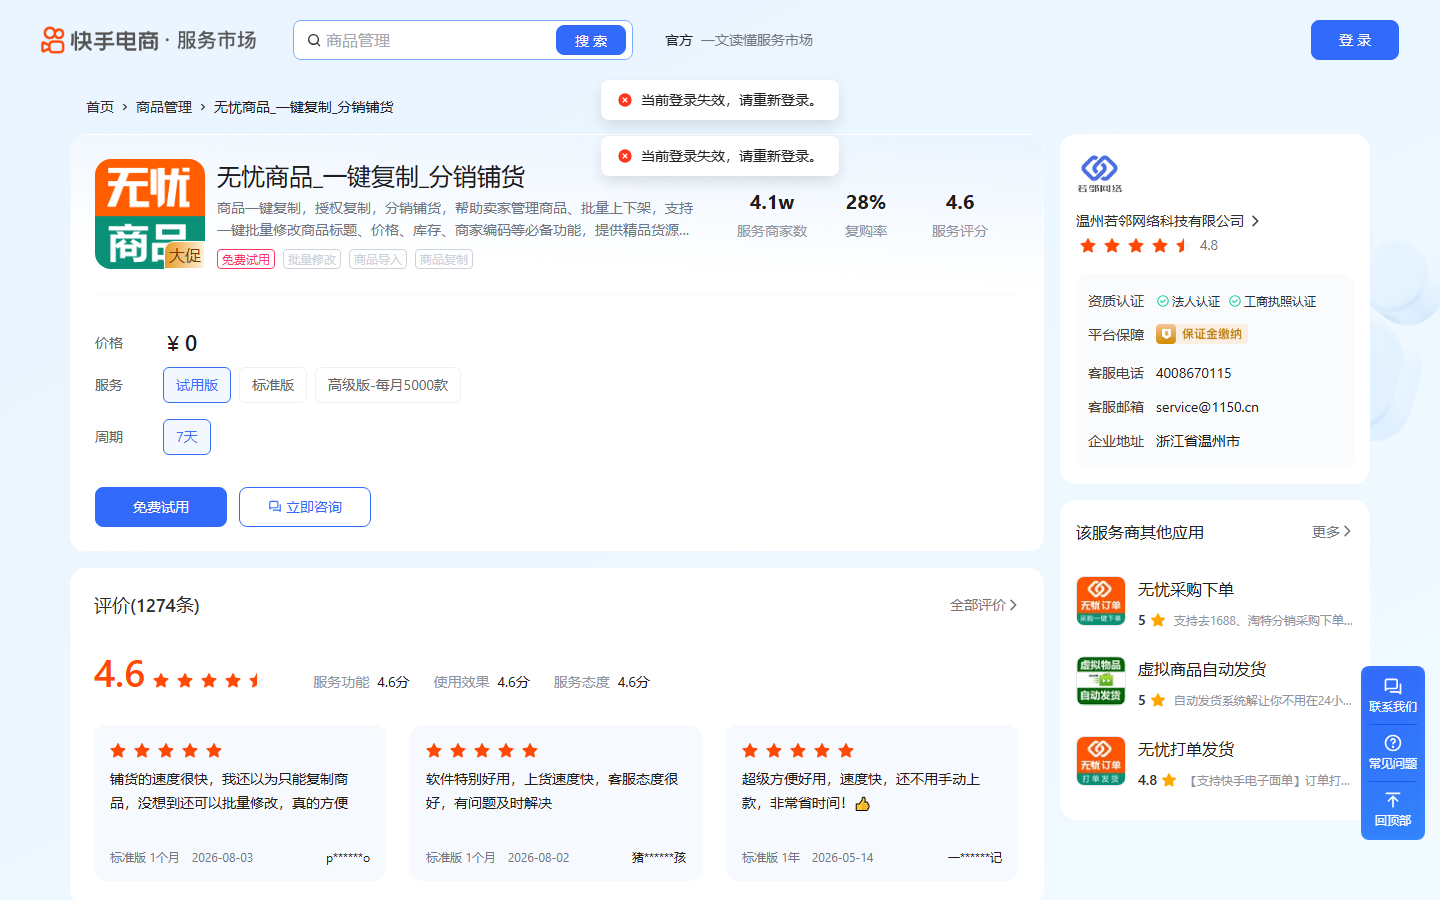
Task: Click the review card by p******o
Action: click(x=240, y=803)
